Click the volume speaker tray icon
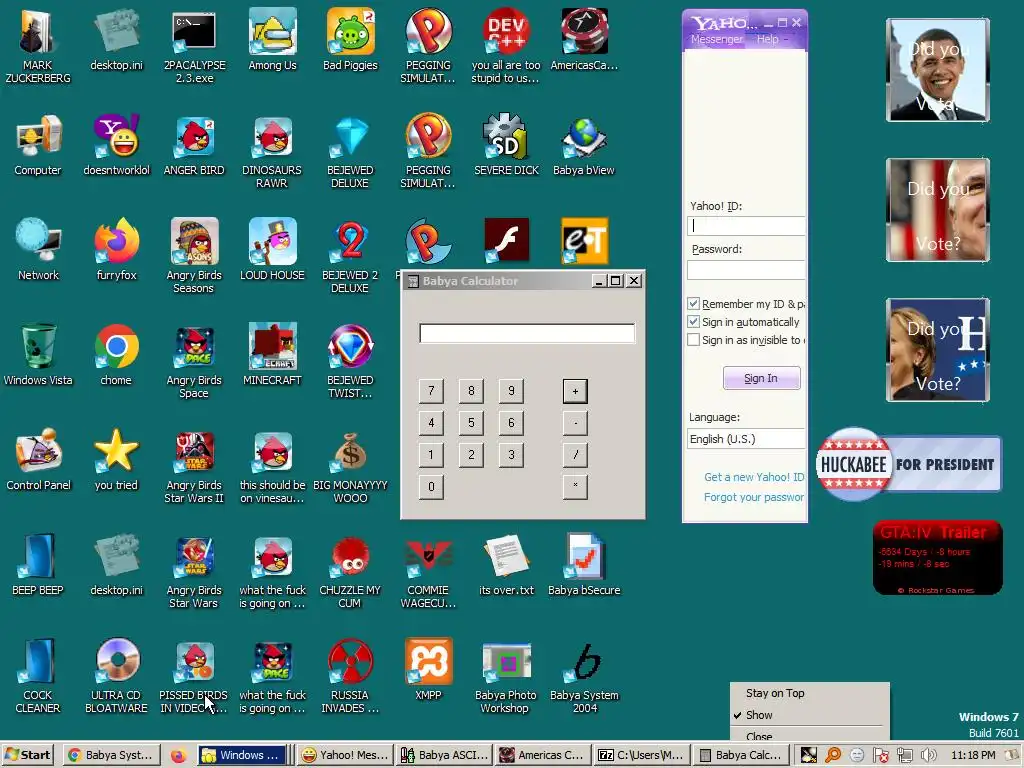Viewport: 1024px width, 768px height. point(928,756)
